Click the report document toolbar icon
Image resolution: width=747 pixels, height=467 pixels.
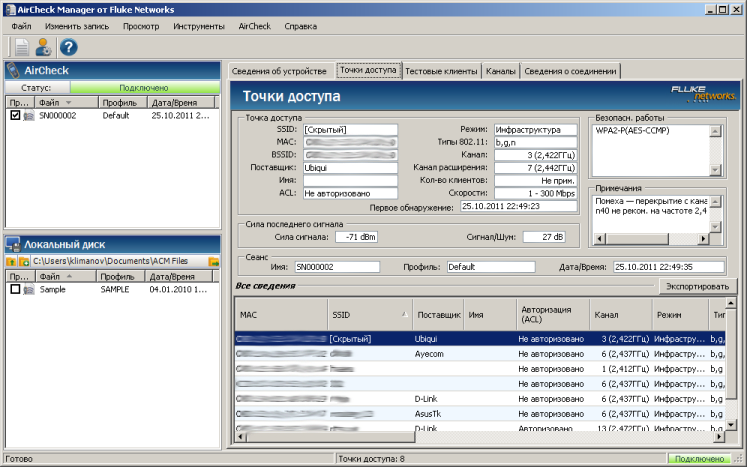tap(21, 47)
